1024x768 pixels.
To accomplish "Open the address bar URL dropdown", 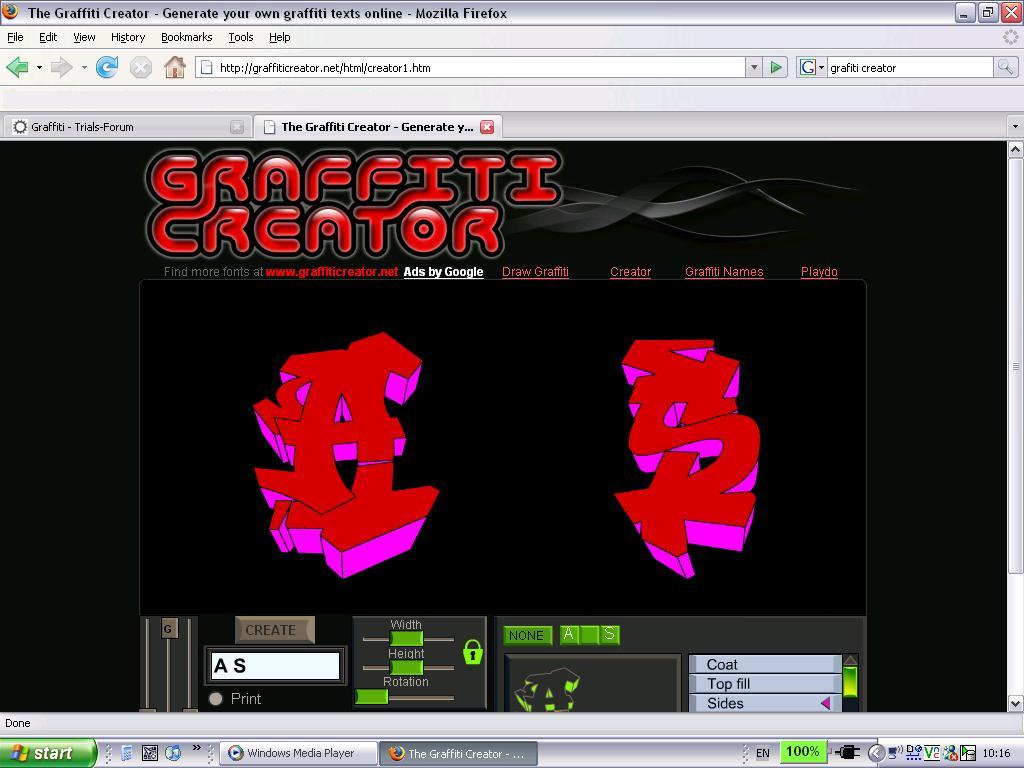I will point(754,67).
